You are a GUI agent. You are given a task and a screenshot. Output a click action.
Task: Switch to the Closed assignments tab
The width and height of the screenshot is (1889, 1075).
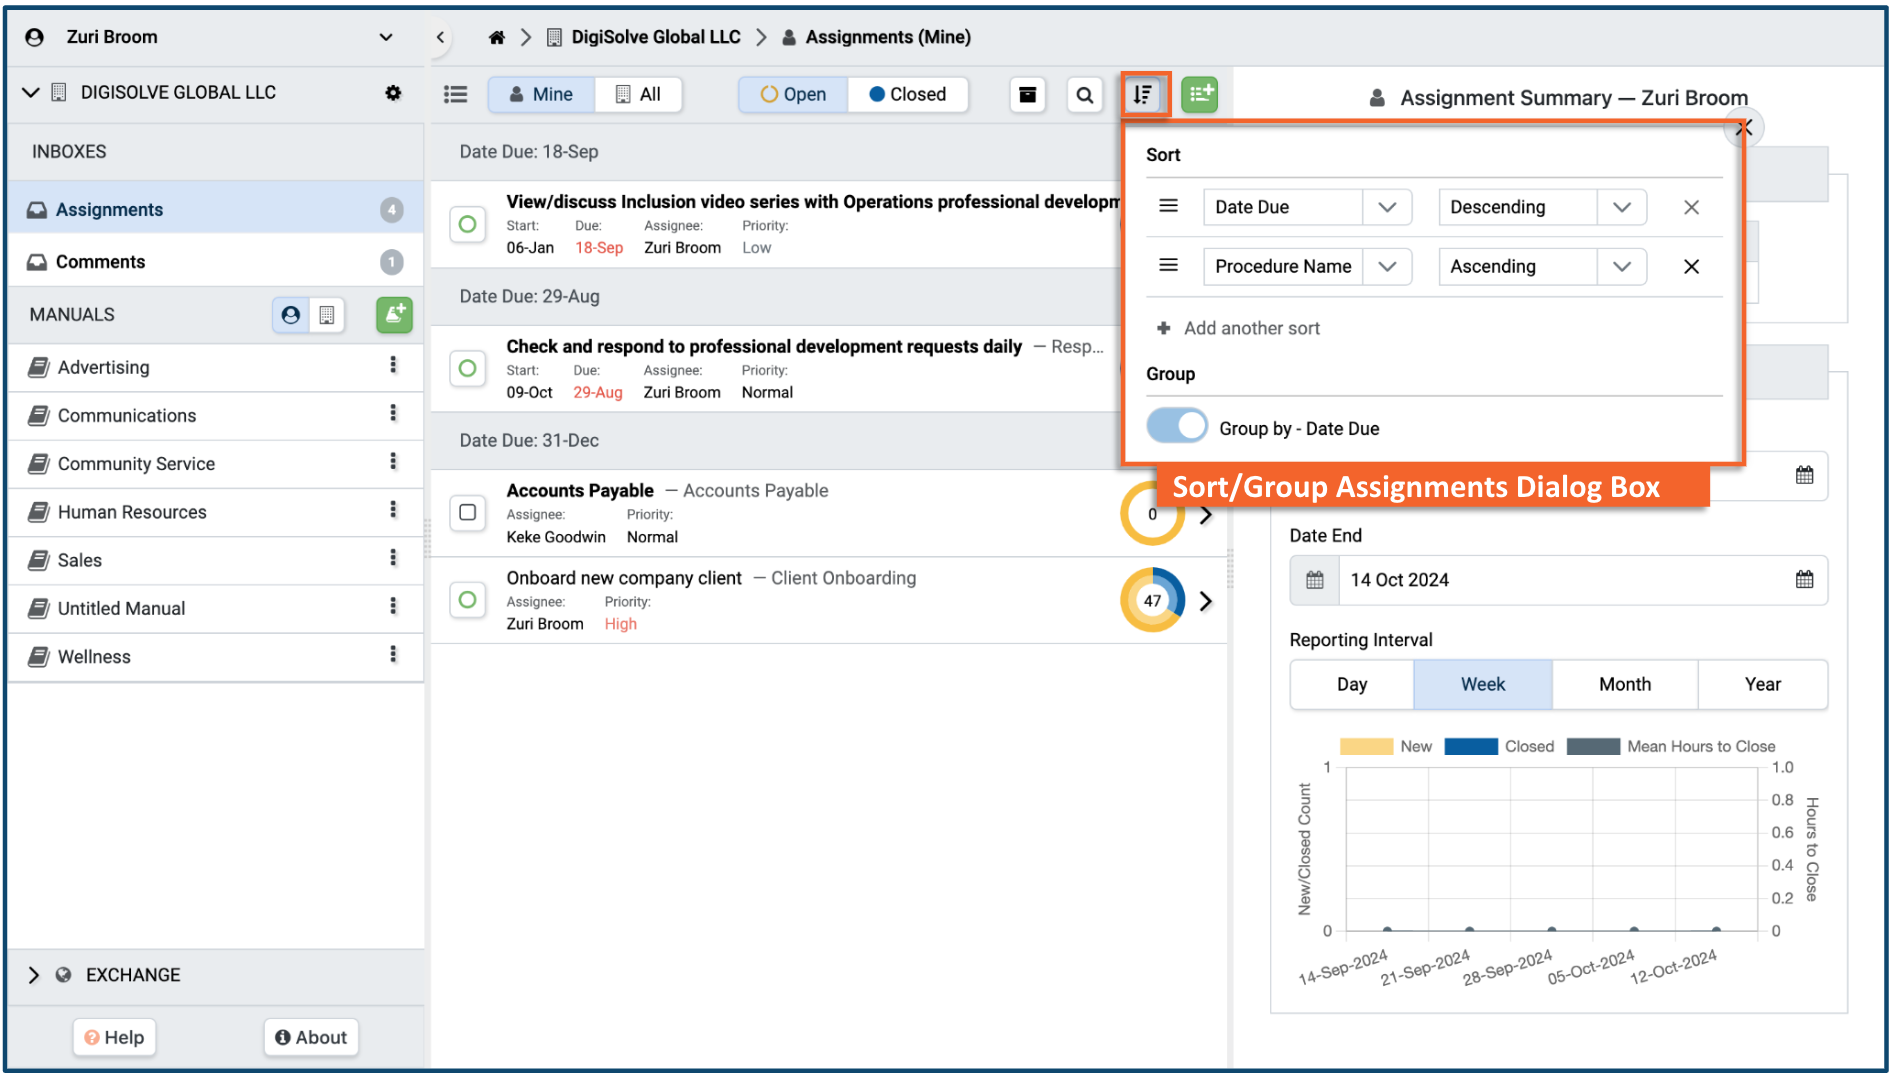[907, 94]
